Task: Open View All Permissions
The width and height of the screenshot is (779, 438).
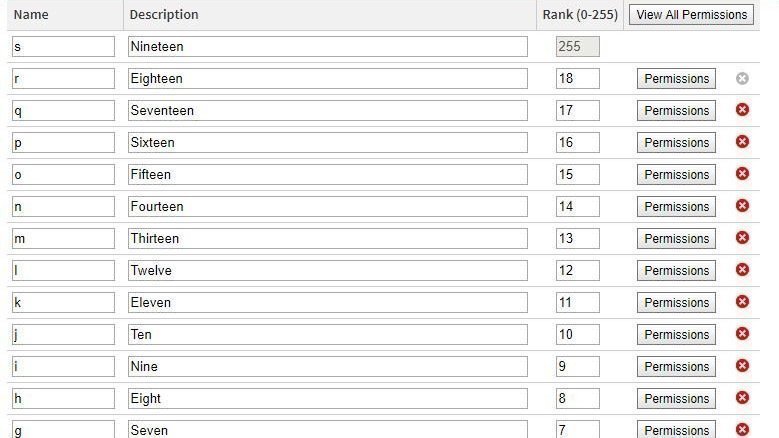Action: tap(691, 15)
